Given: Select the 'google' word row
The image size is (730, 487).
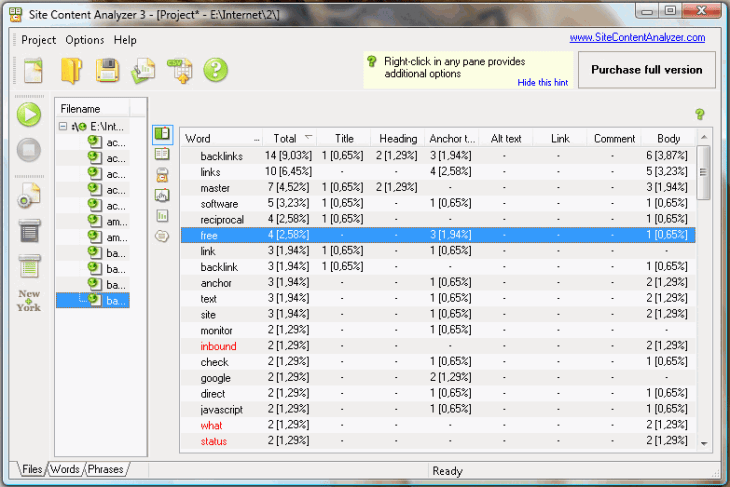Looking at the screenshot, I should (x=438, y=378).
